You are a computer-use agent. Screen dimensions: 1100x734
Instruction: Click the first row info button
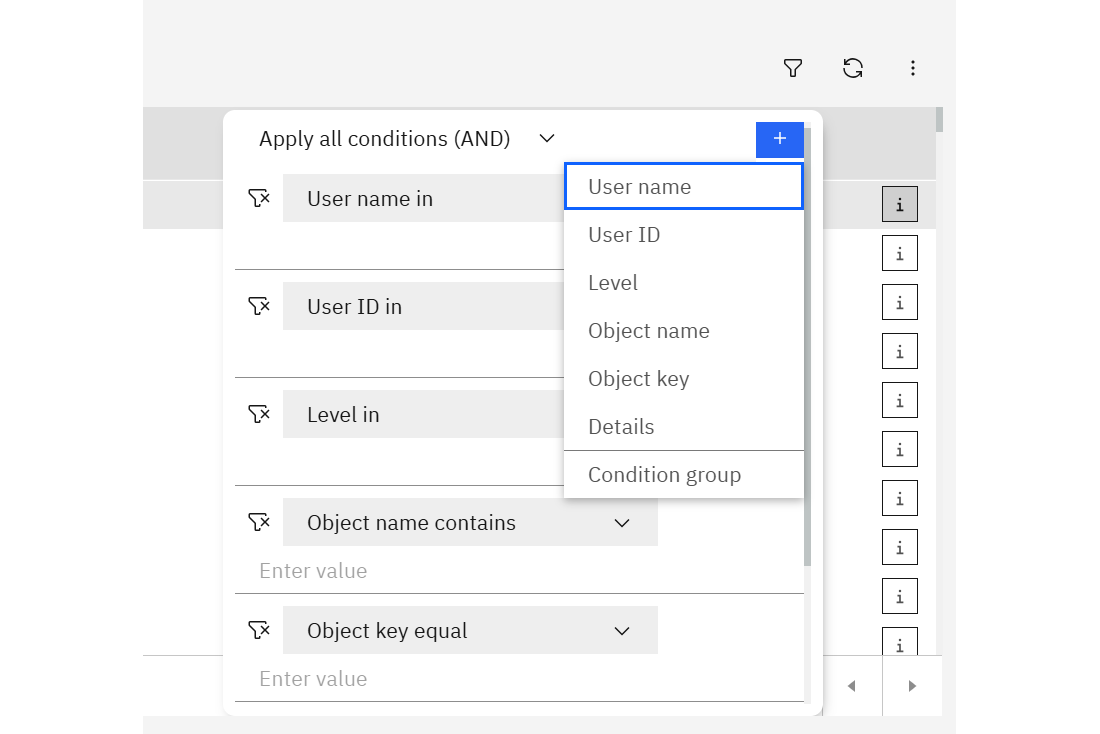(899, 205)
